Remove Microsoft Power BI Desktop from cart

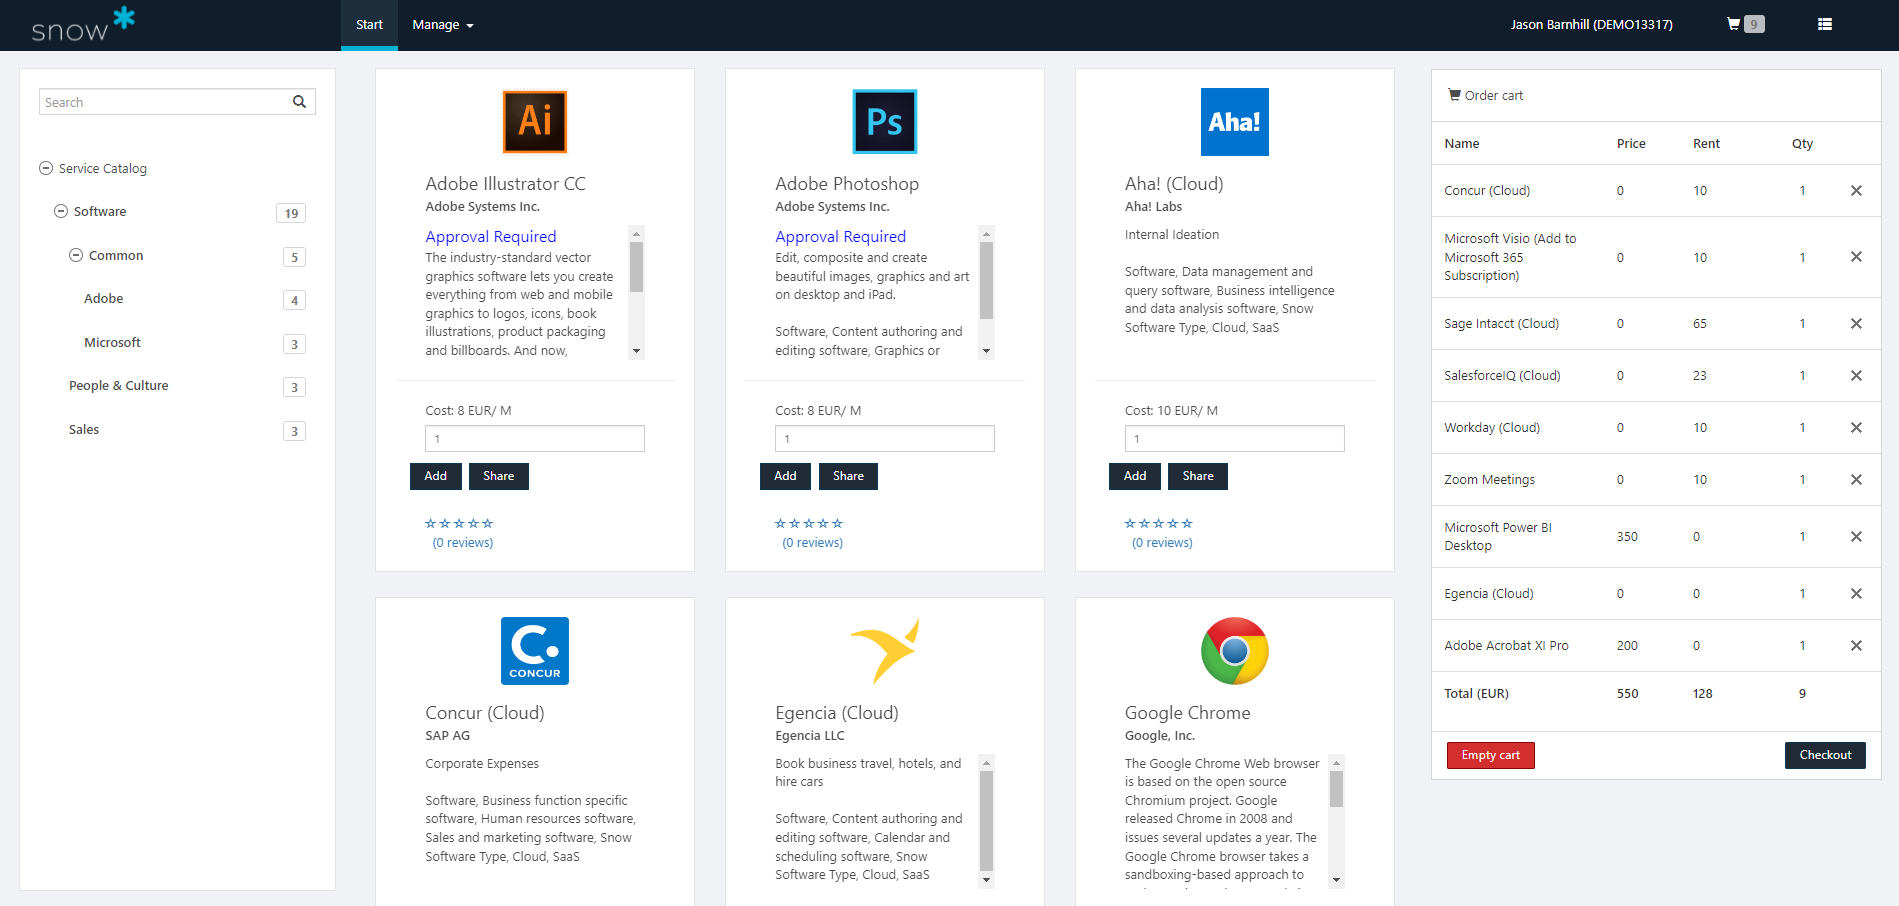(x=1856, y=537)
